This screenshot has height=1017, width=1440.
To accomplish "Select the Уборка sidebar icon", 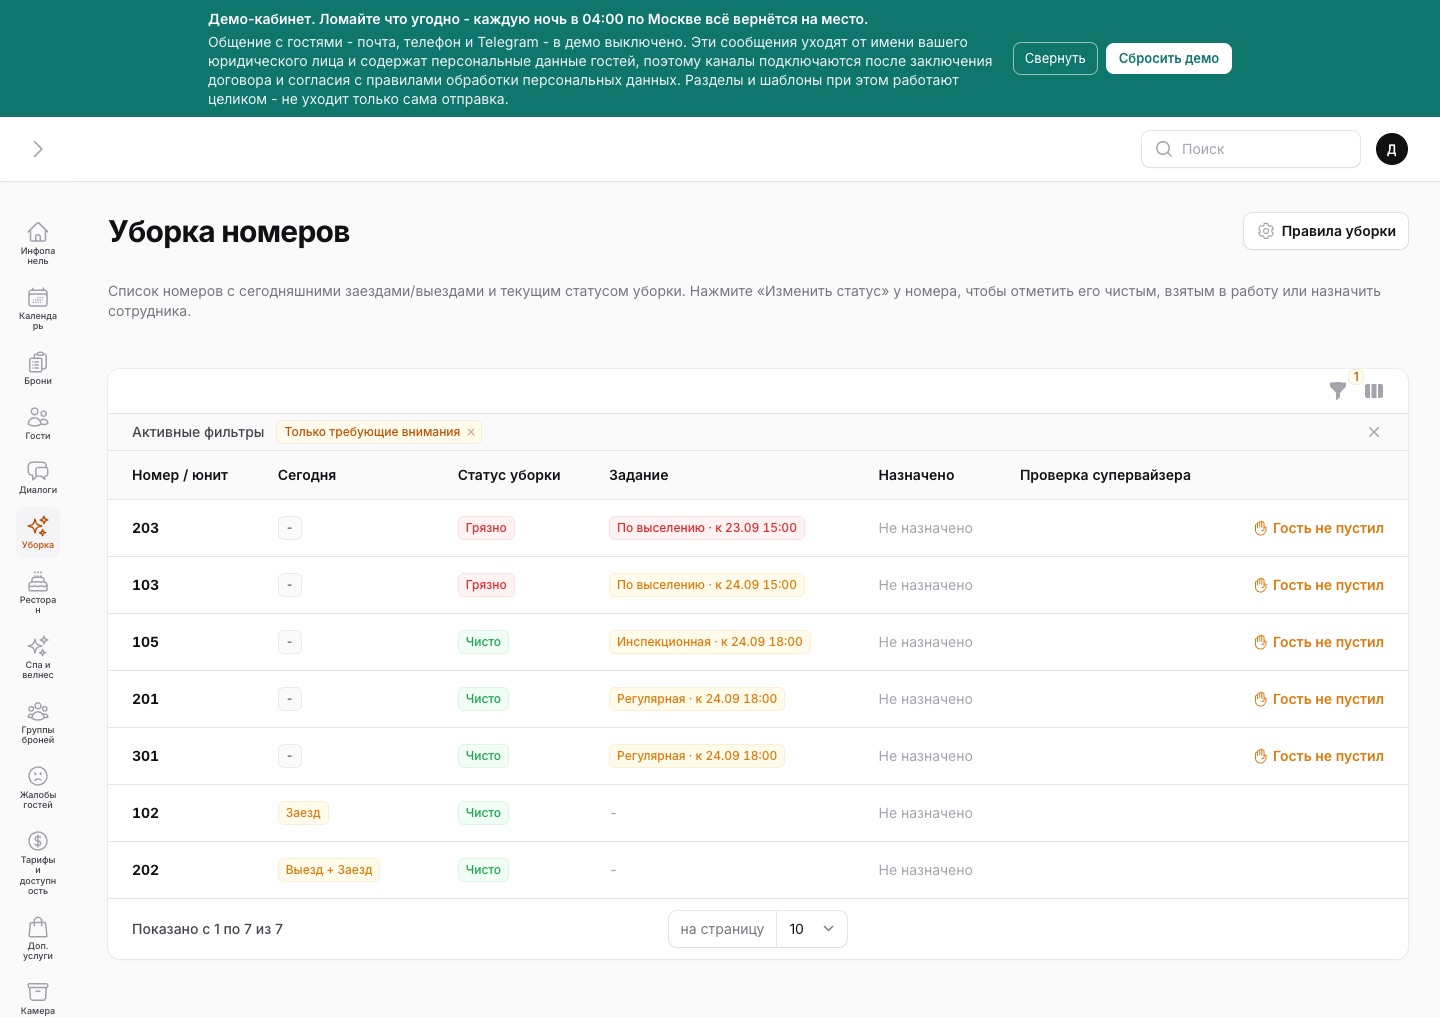I will [x=38, y=532].
